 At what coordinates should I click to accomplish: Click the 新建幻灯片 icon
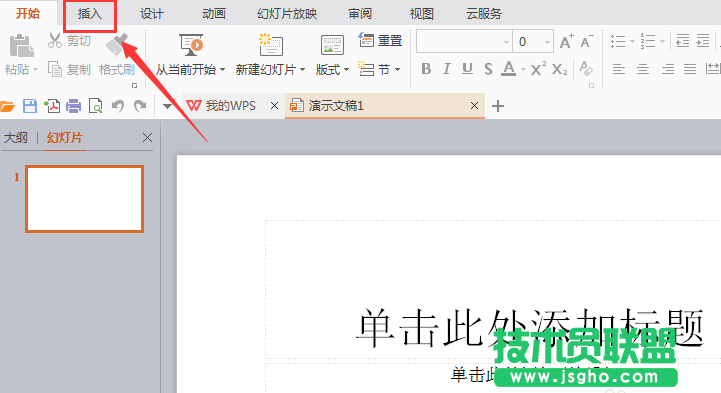270,45
